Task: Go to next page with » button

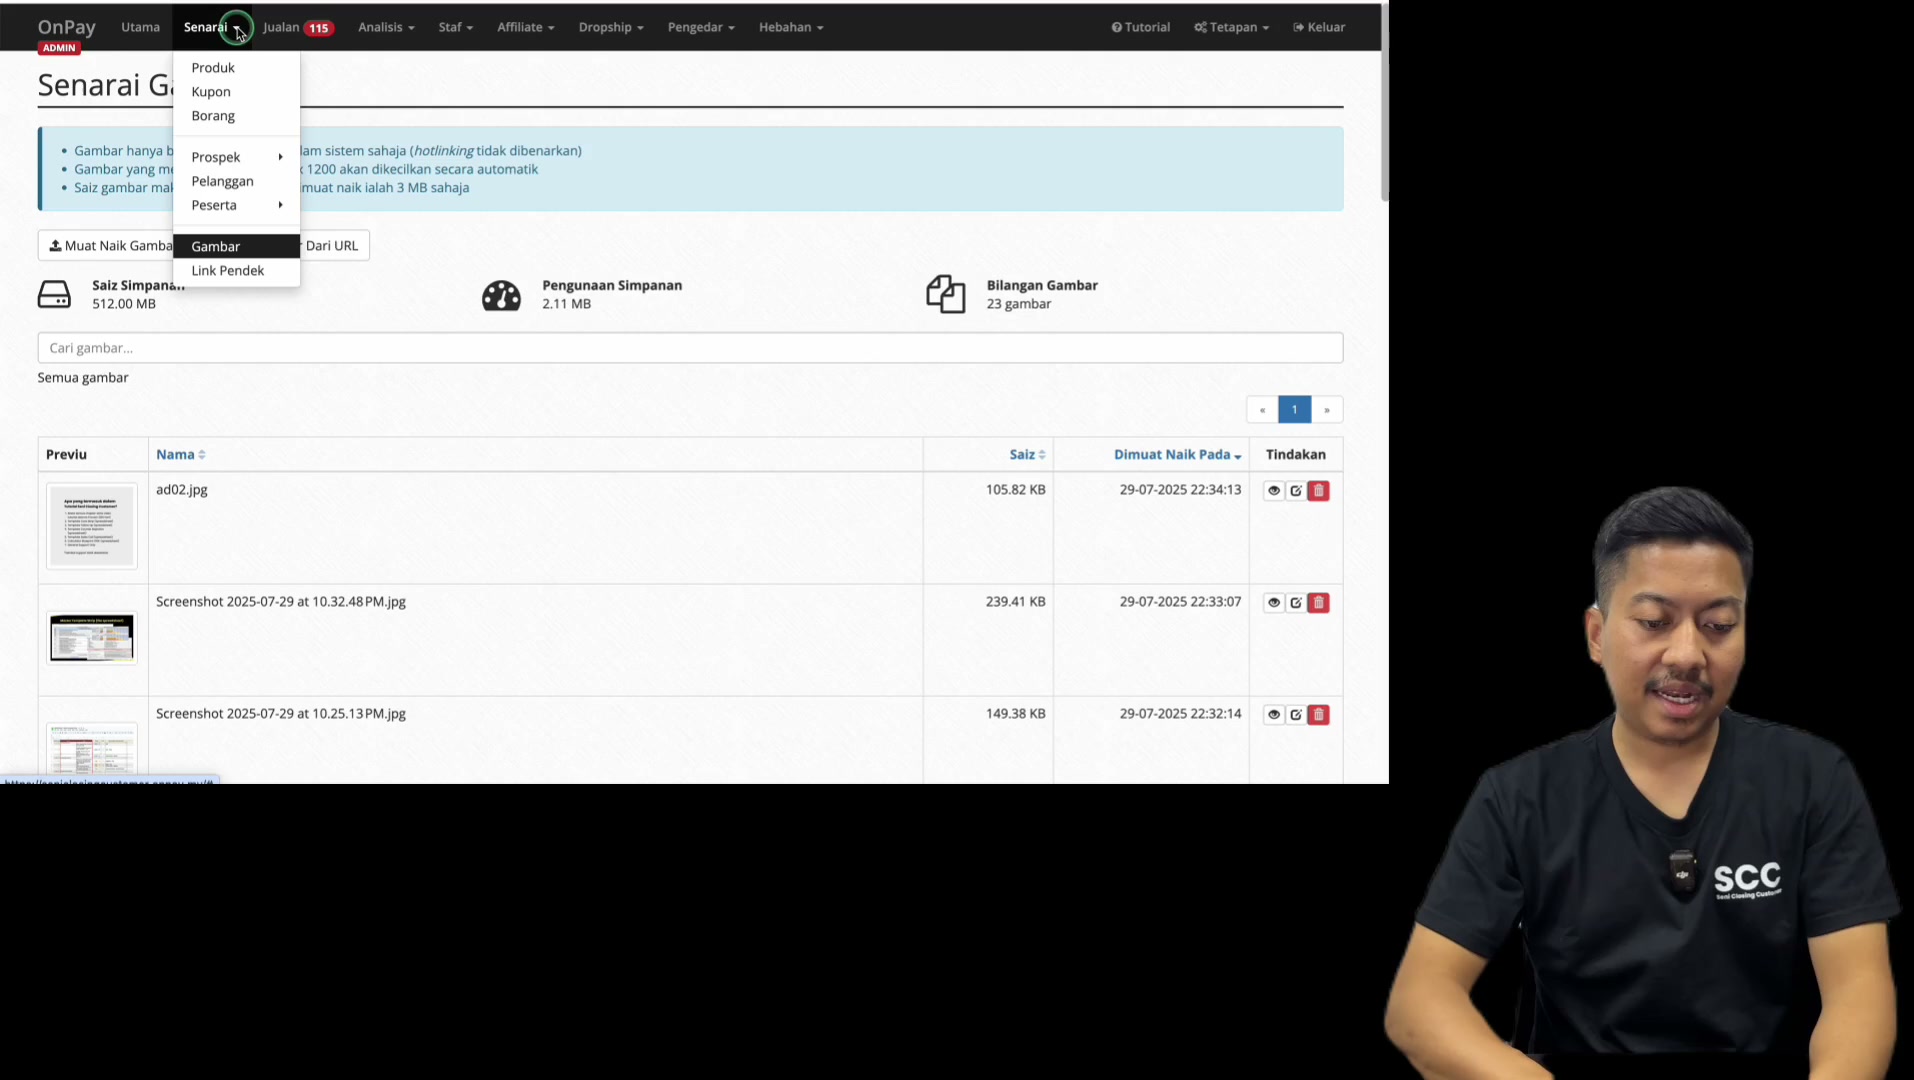Action: pos(1327,410)
